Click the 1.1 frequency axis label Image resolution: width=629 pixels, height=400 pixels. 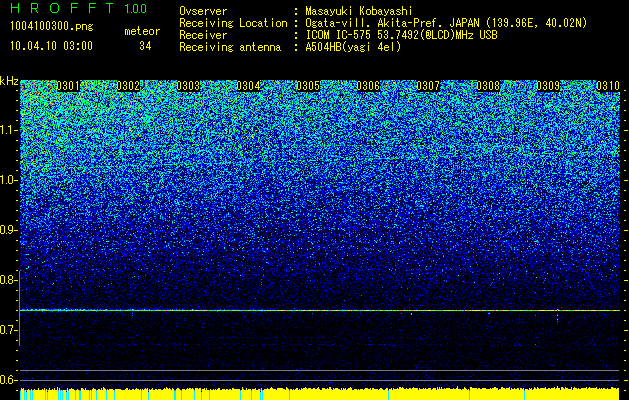pos(8,130)
